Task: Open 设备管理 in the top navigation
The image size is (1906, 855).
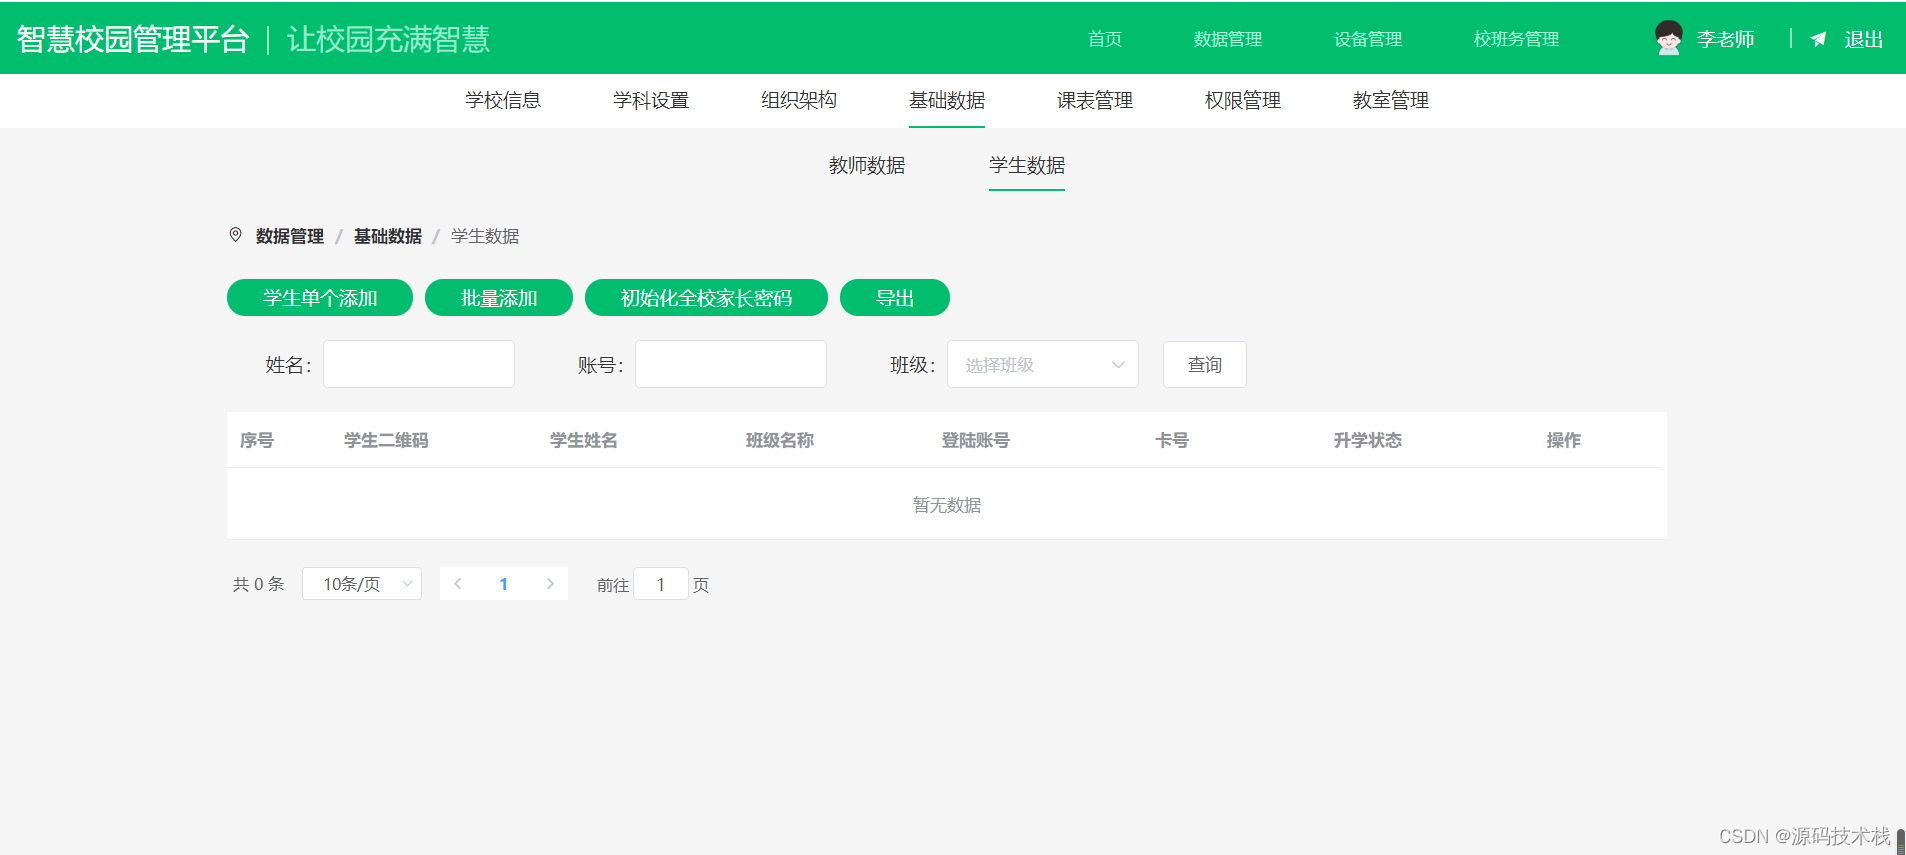Action: (x=1368, y=39)
